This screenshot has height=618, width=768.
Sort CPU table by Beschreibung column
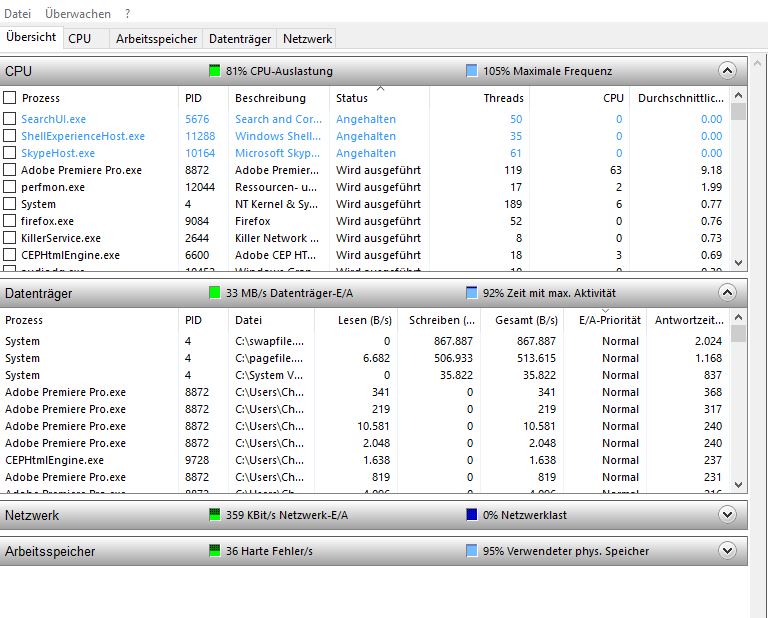click(279, 98)
